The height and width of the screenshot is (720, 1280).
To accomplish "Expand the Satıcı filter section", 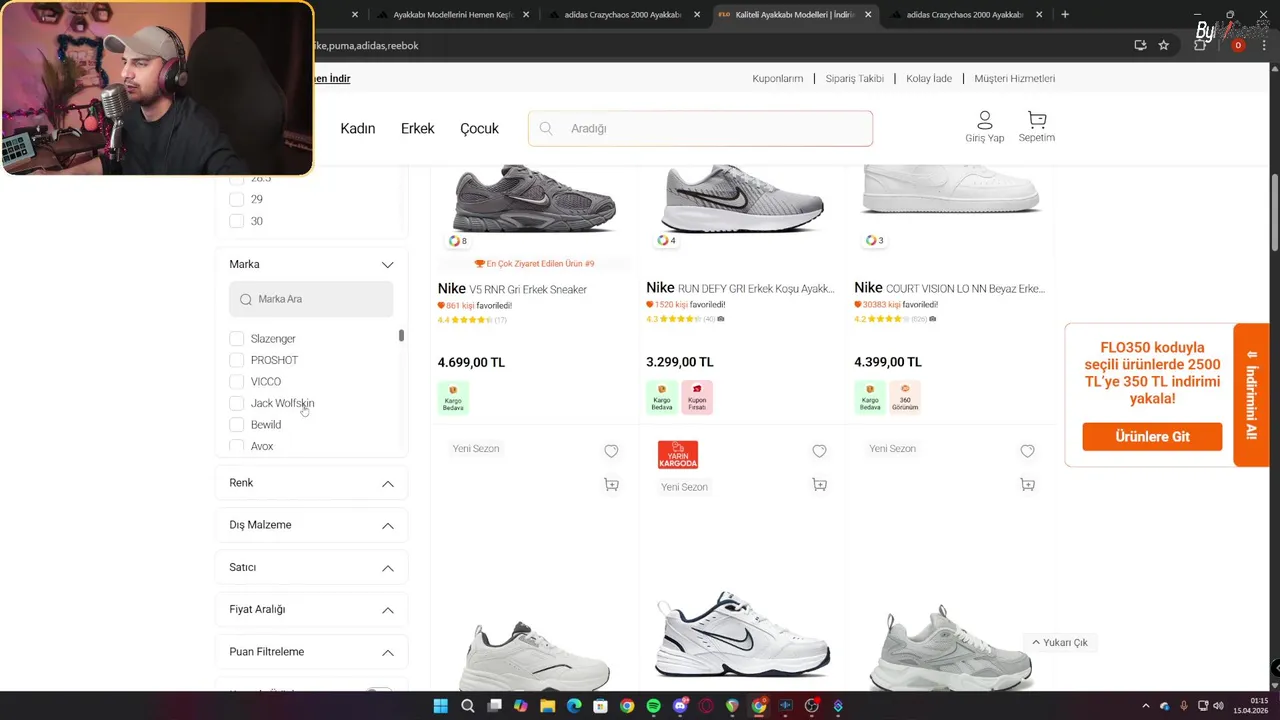I will tap(387, 568).
